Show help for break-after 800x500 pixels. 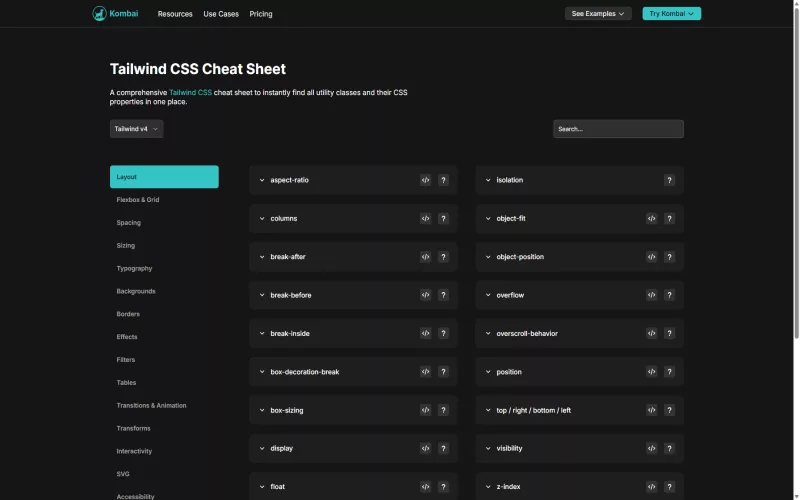click(x=443, y=257)
